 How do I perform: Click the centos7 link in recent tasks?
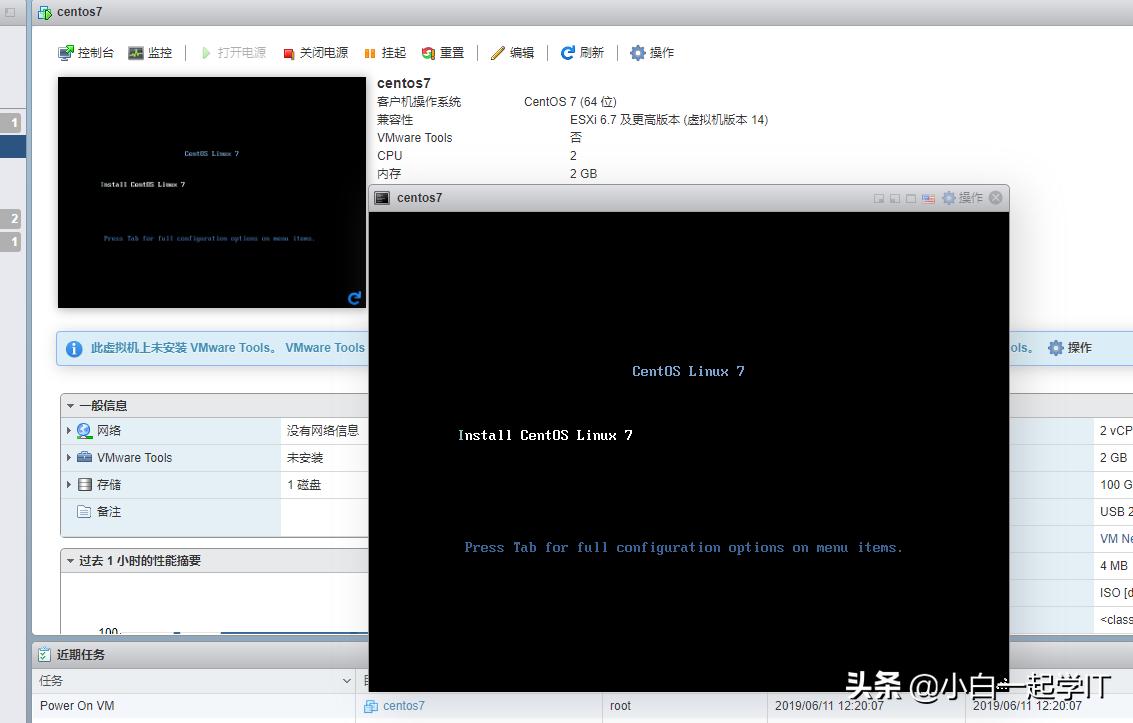point(403,706)
